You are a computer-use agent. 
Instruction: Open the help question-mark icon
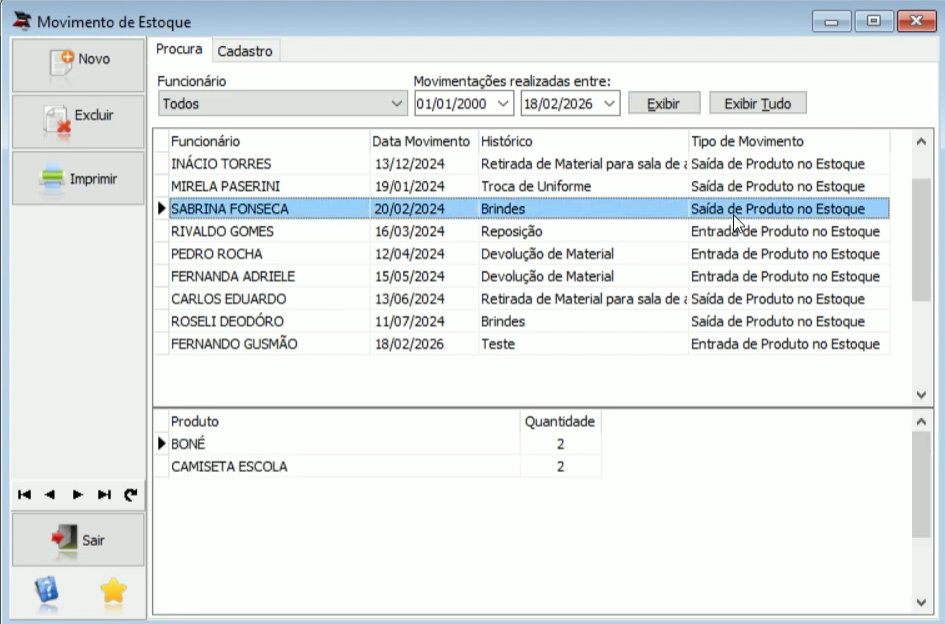[46, 590]
